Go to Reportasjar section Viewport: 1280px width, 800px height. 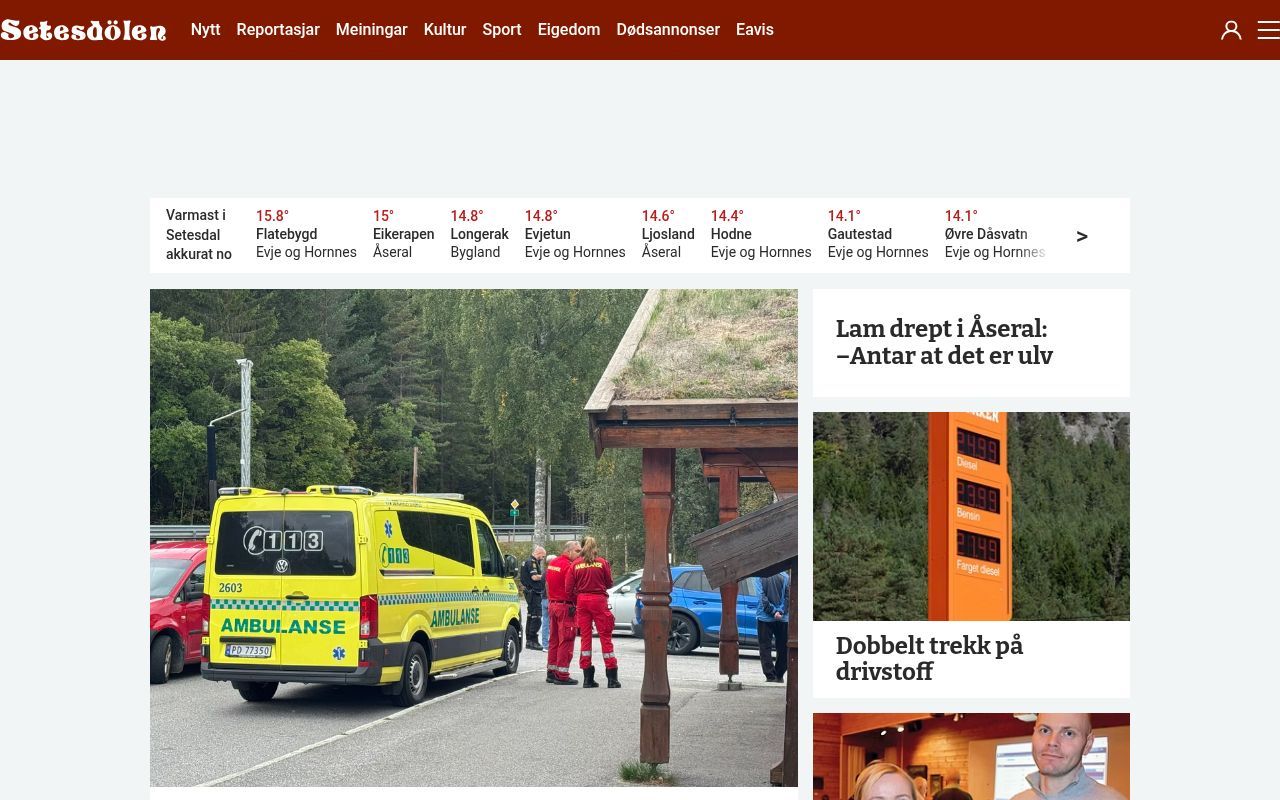[278, 30]
